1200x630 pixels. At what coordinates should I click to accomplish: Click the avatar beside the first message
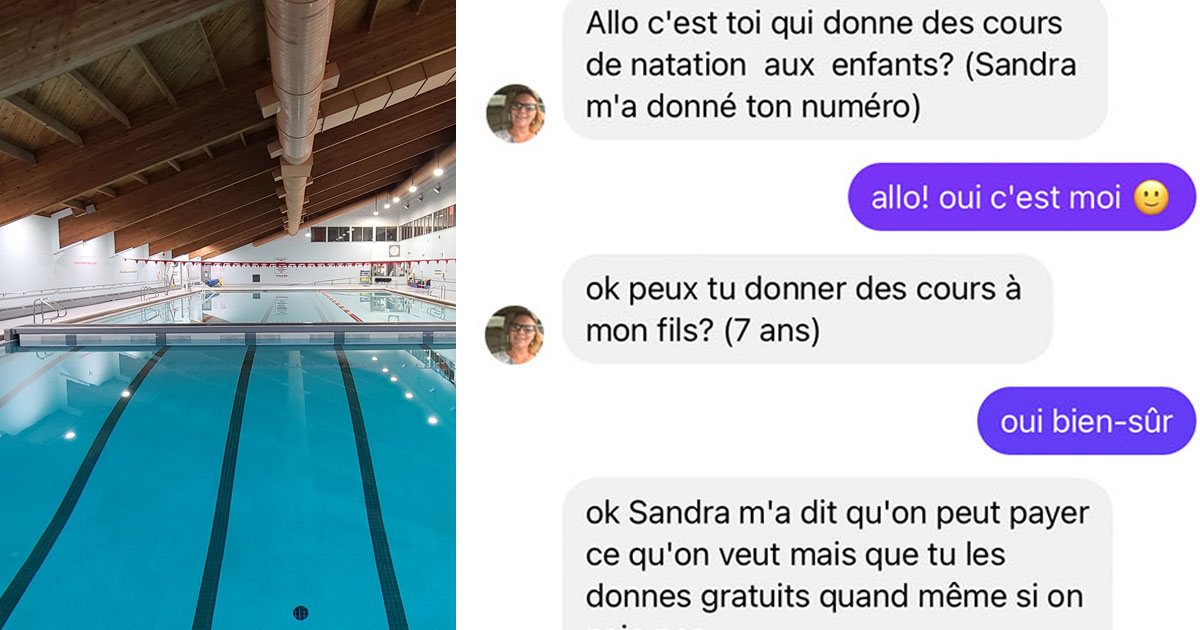pyautogui.click(x=515, y=114)
